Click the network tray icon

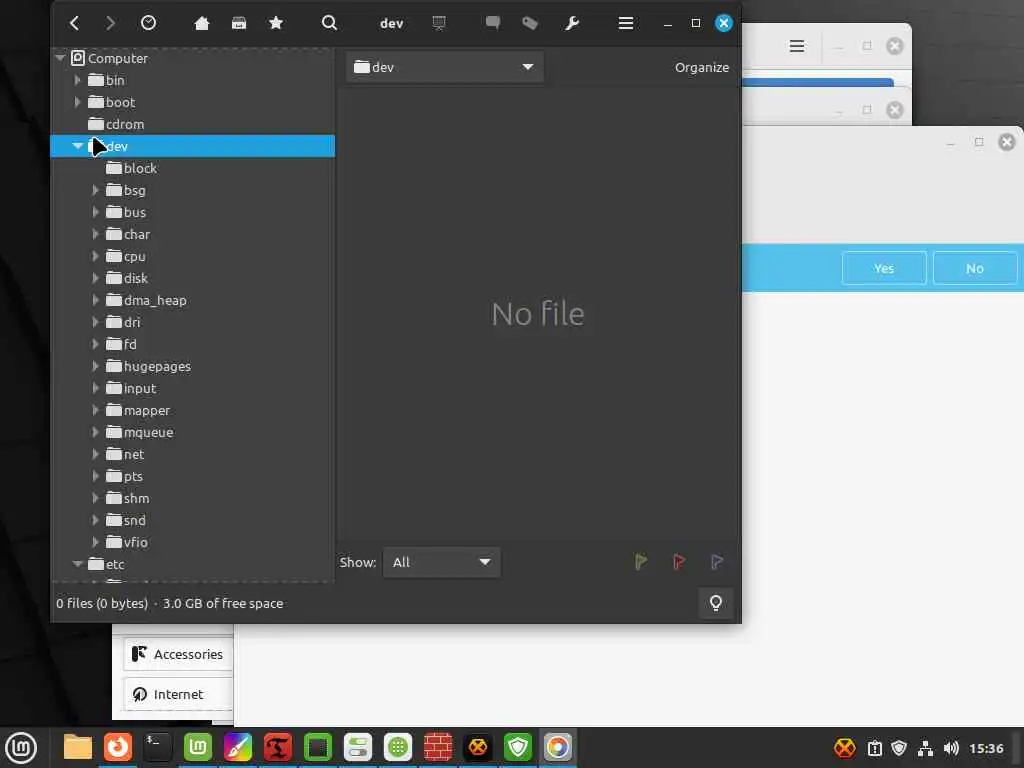[x=925, y=748]
